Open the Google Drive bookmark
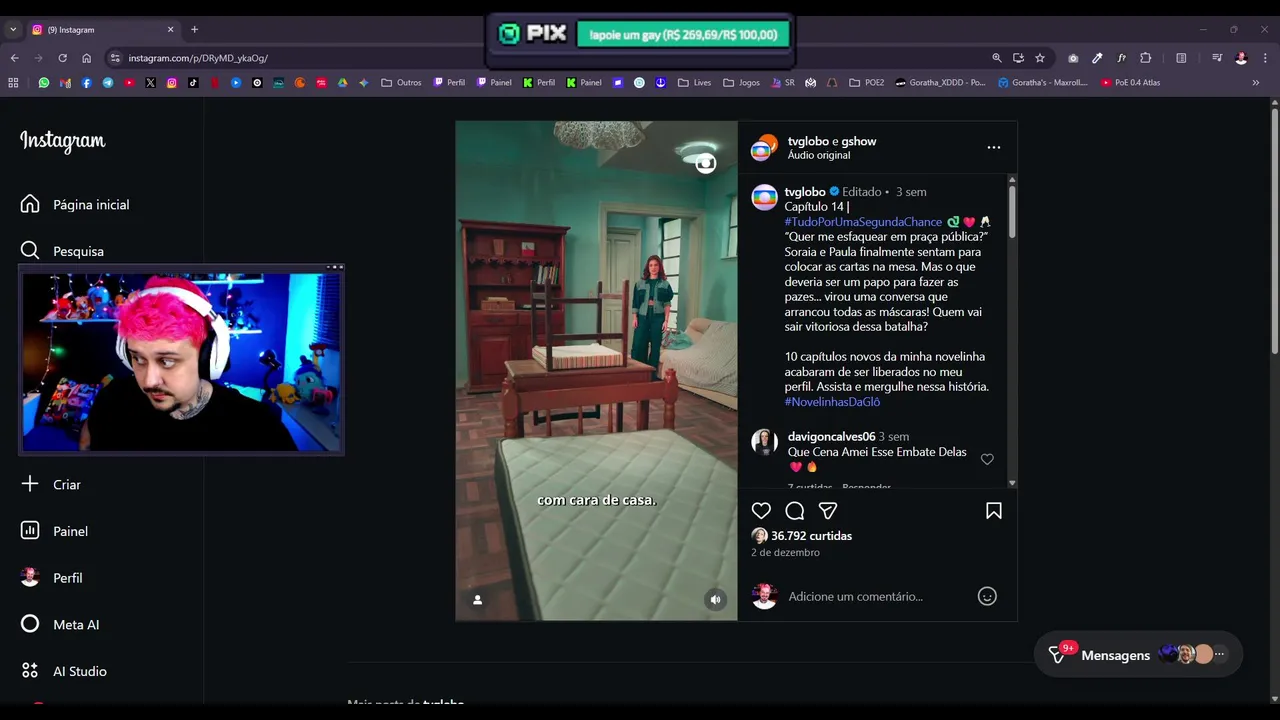This screenshot has width=1280, height=720. click(342, 83)
